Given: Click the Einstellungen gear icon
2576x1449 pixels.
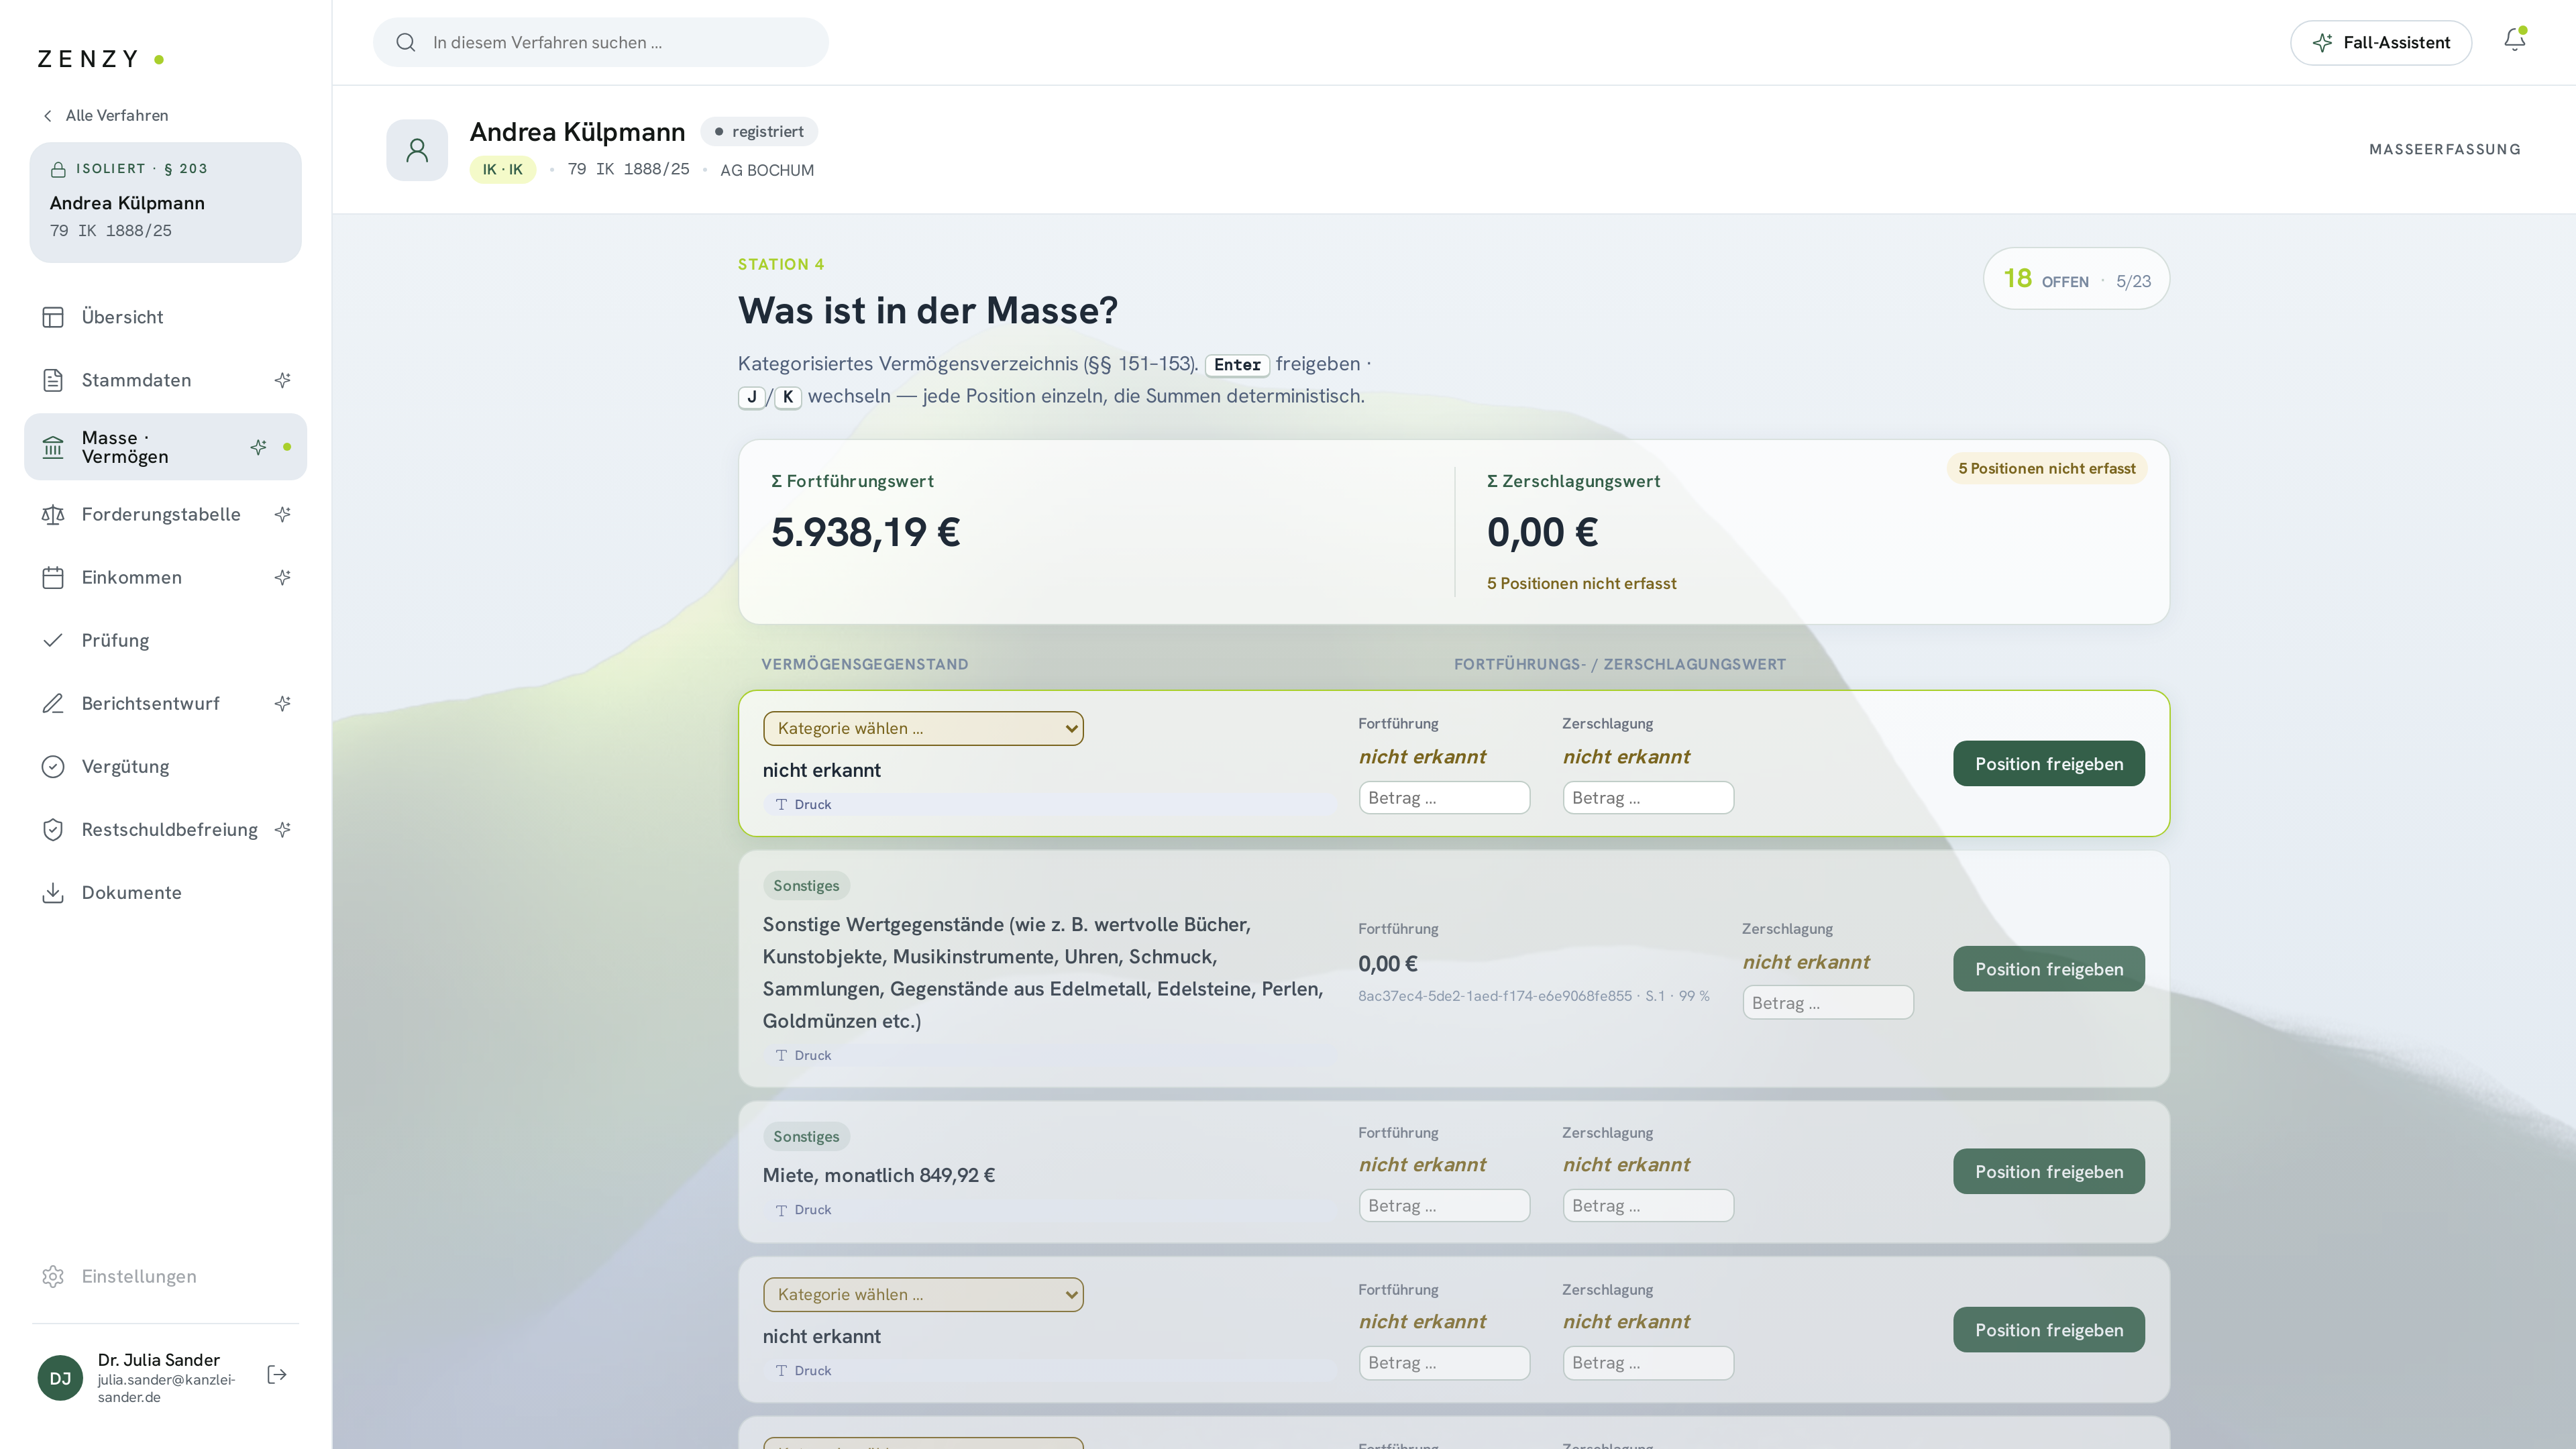Looking at the screenshot, I should 53,1276.
